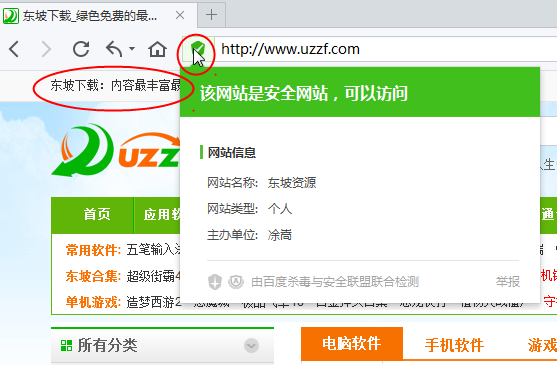This screenshot has width=557, height=365.
Task: Click the 东坡下载 bookmark bar text
Action: (x=116, y=85)
